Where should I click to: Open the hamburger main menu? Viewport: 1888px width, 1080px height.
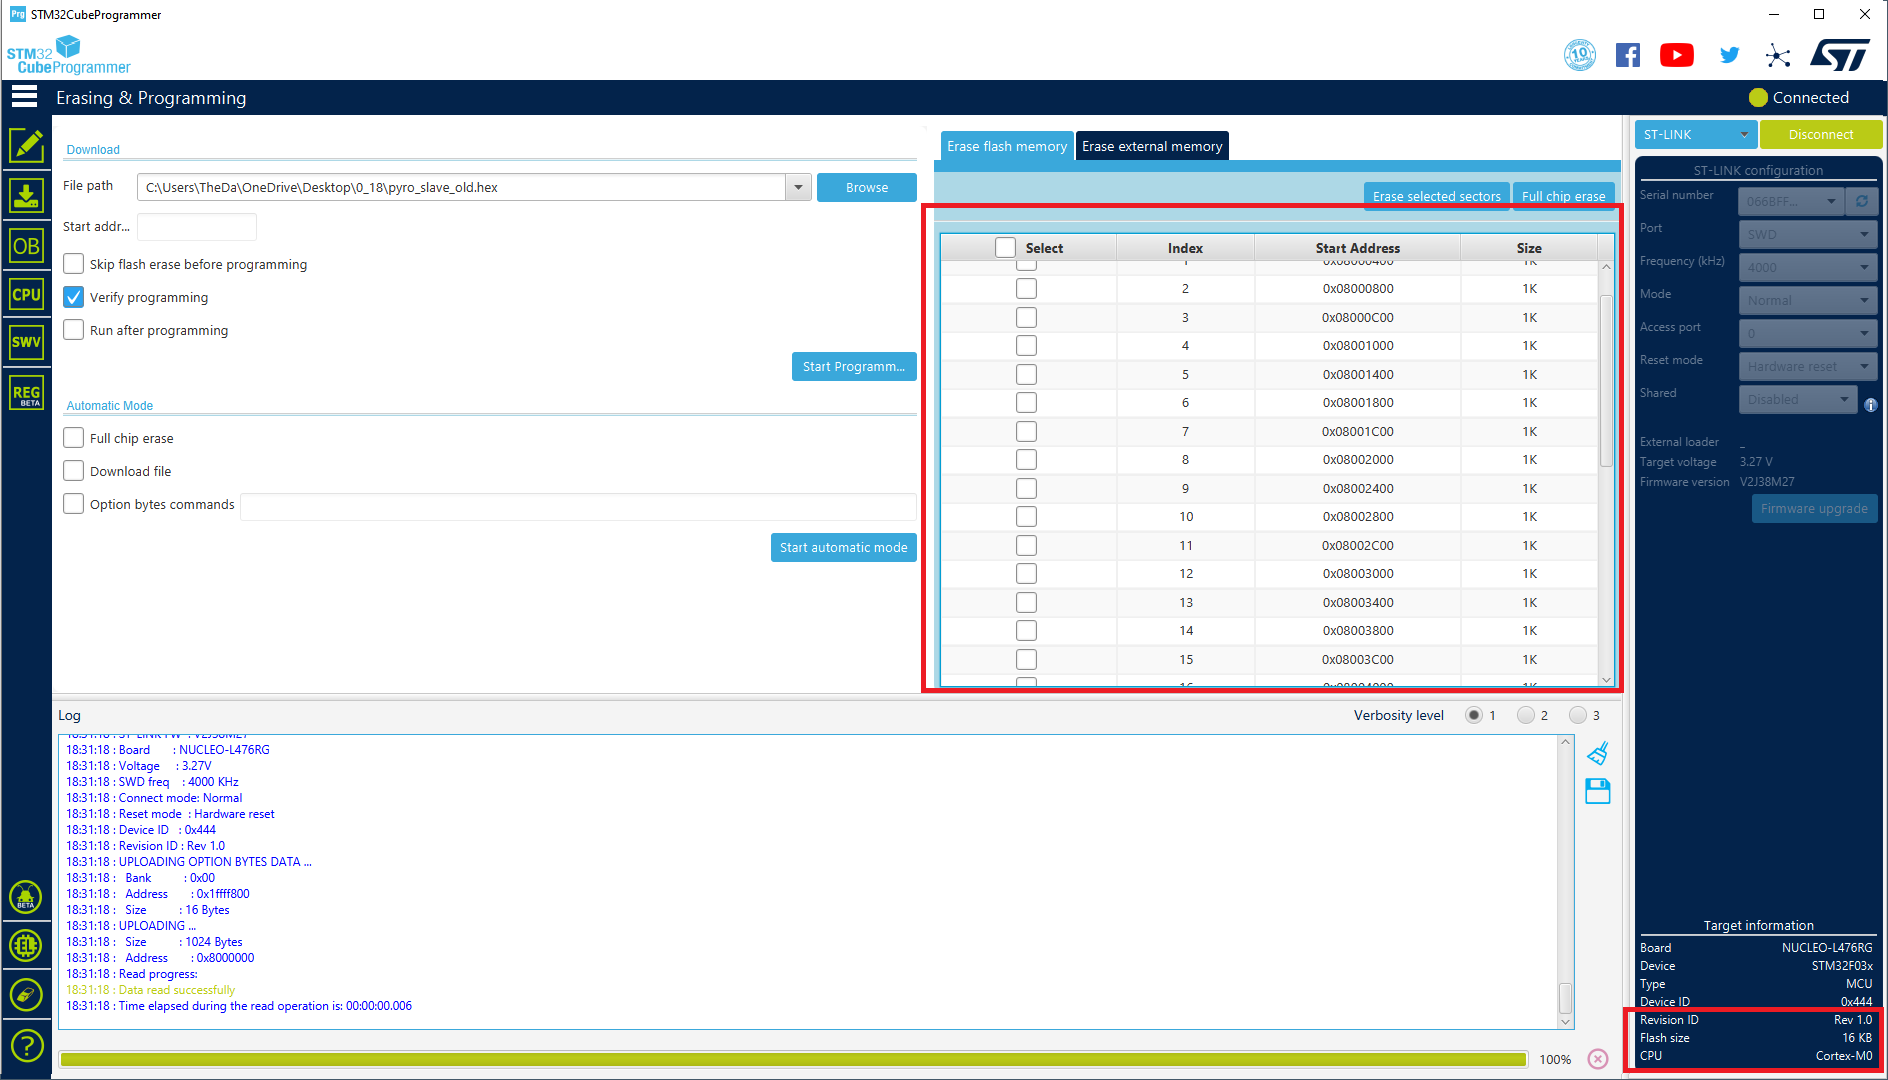[24, 97]
